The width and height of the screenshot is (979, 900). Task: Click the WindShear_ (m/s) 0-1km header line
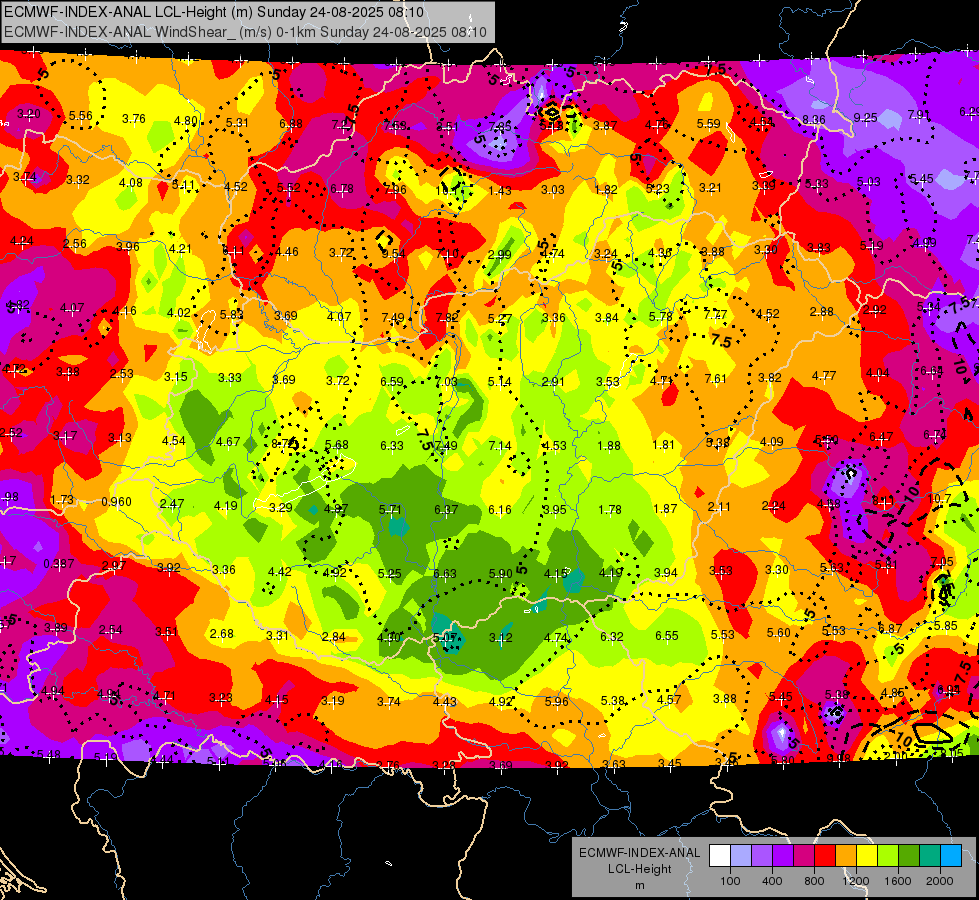(245, 32)
